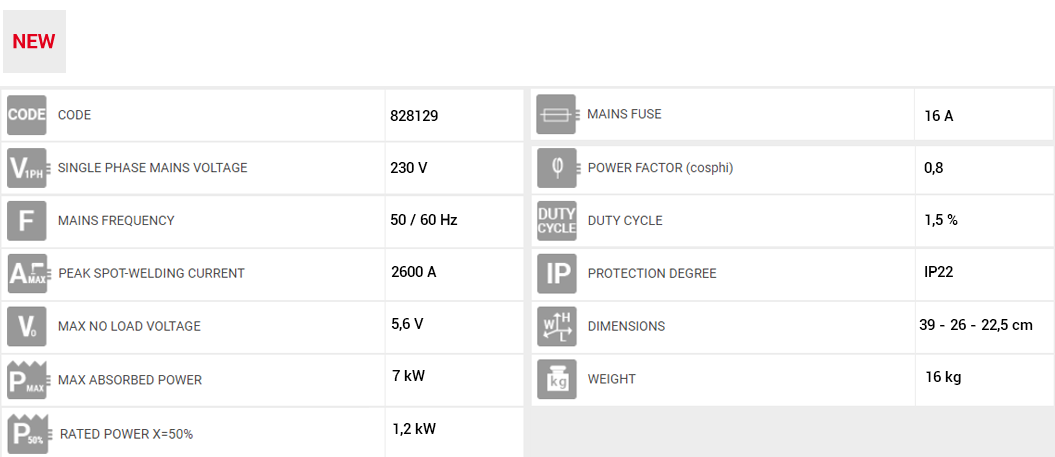Click the mains frequency F icon
Image resolution: width=1055 pixels, height=457 pixels.
pyautogui.click(x=27, y=221)
